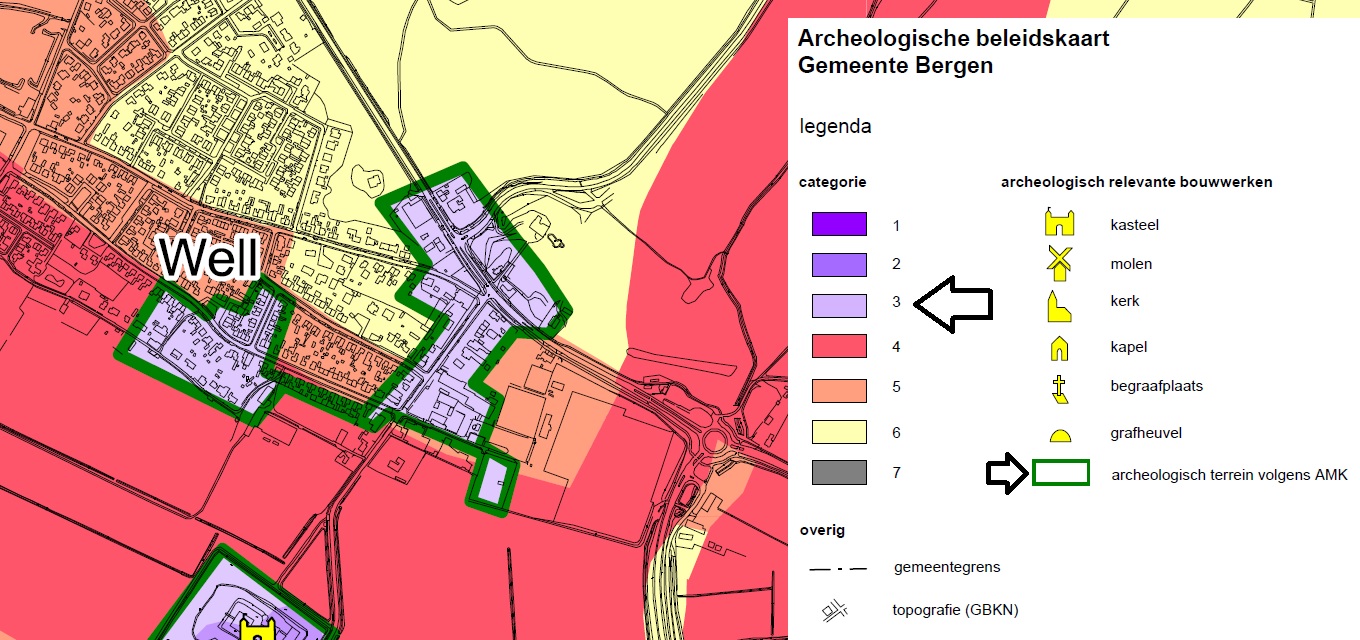Click the 'overig' heading
The image size is (1360, 640).
[821, 530]
